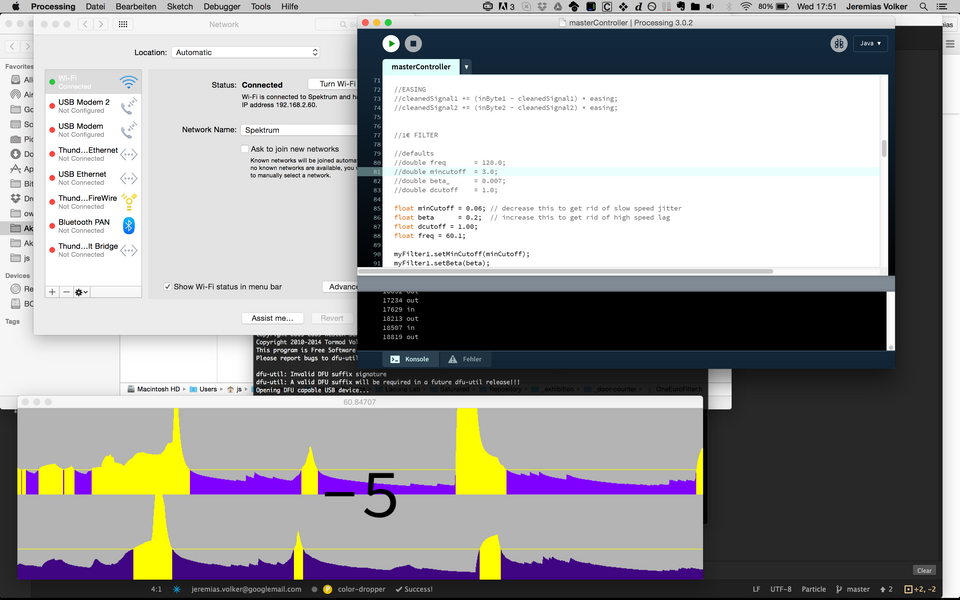Toggle Show Wi-Fi status in menu bar
Viewport: 960px width, 600px height.
click(167, 287)
